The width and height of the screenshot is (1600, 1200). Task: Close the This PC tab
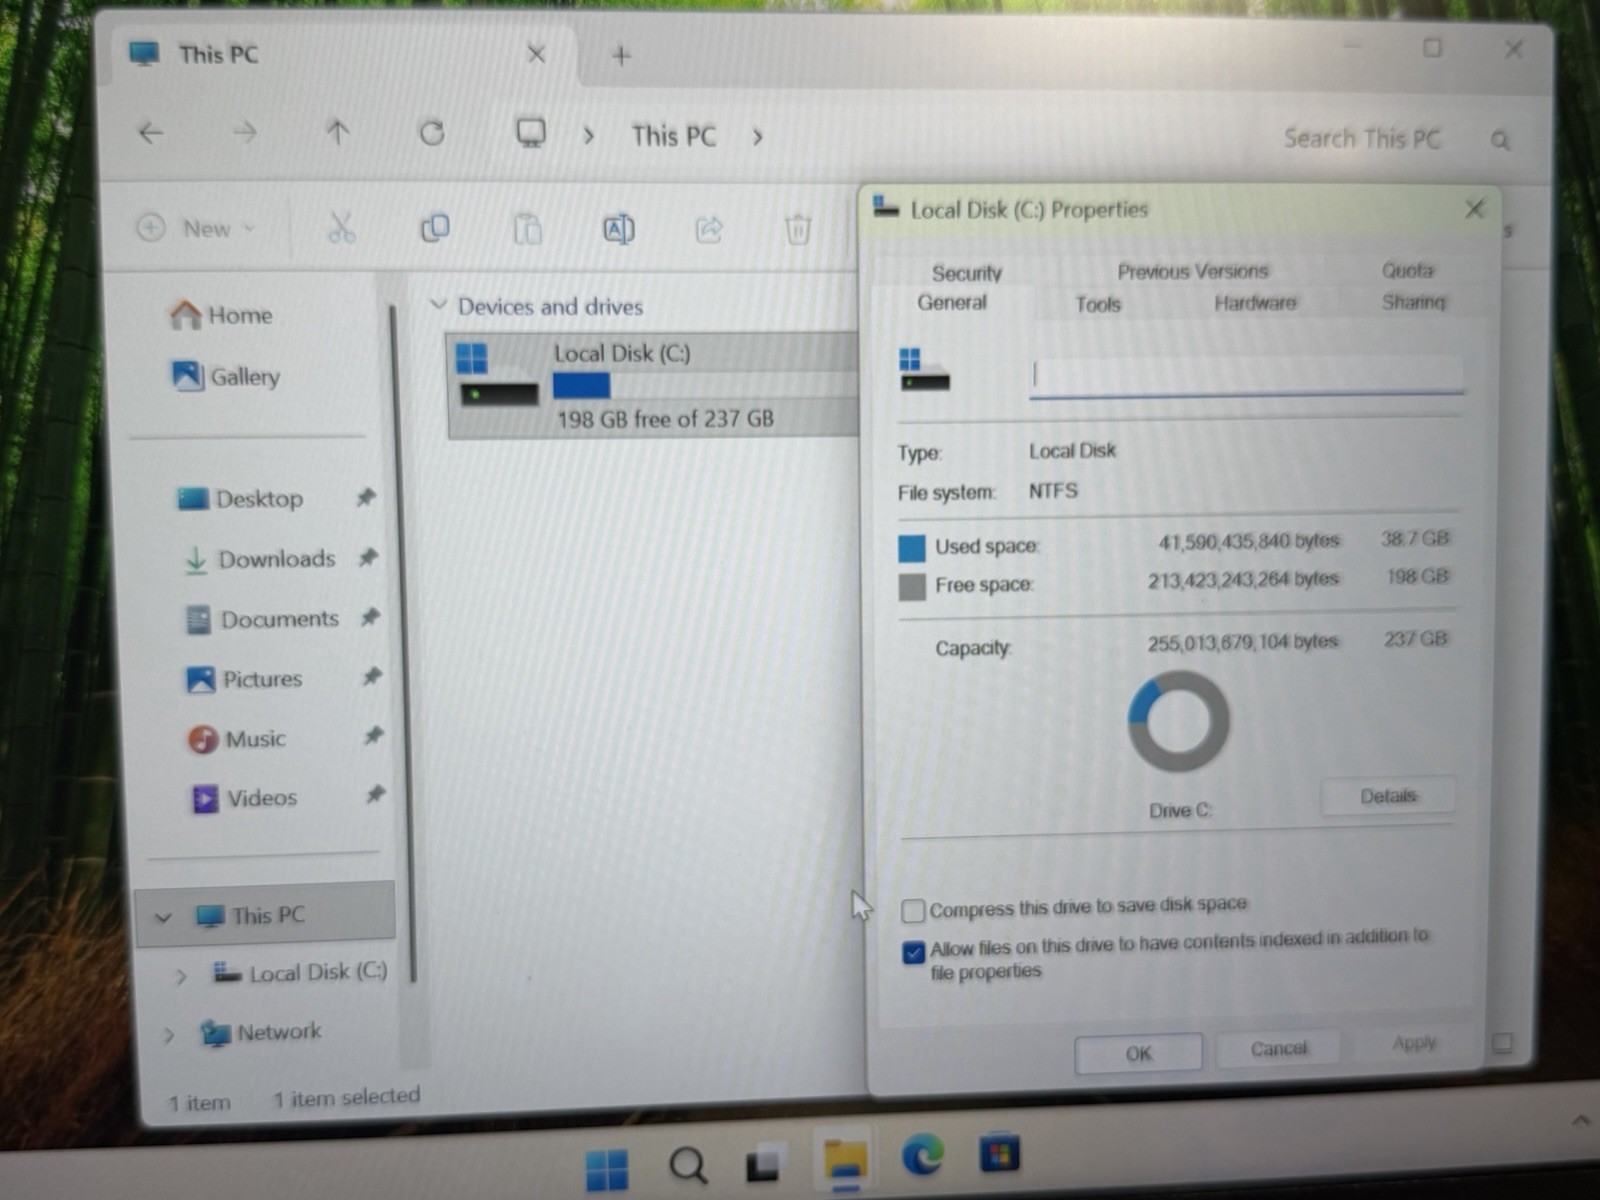pos(536,54)
